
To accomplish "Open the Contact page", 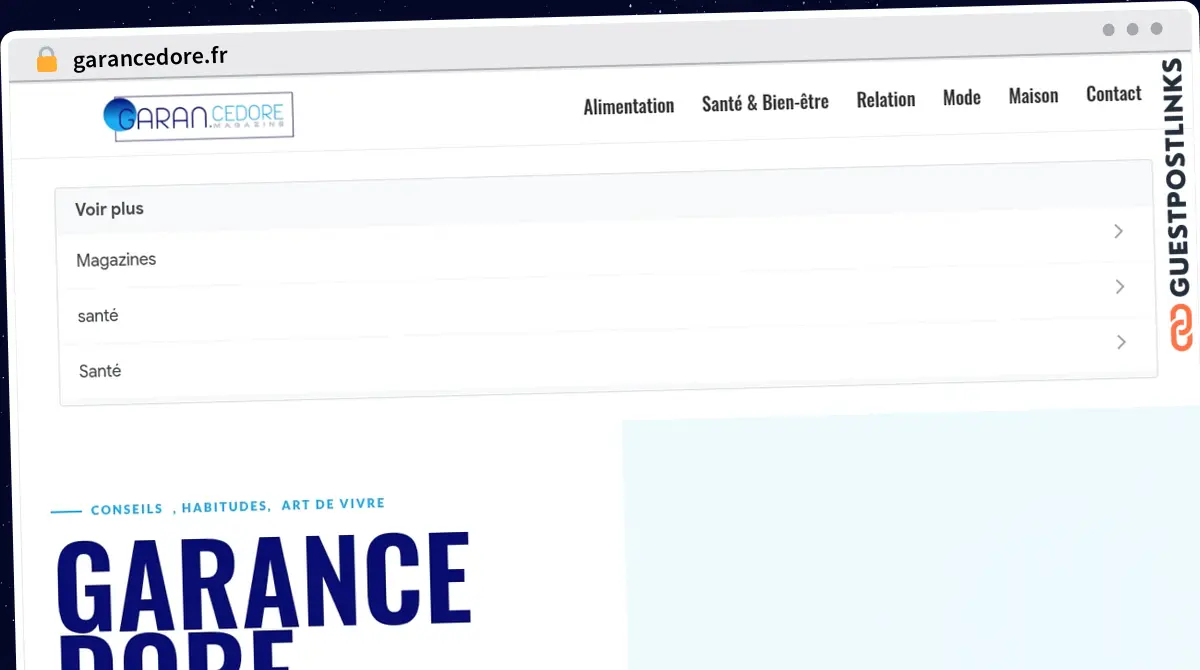I will [1114, 93].
